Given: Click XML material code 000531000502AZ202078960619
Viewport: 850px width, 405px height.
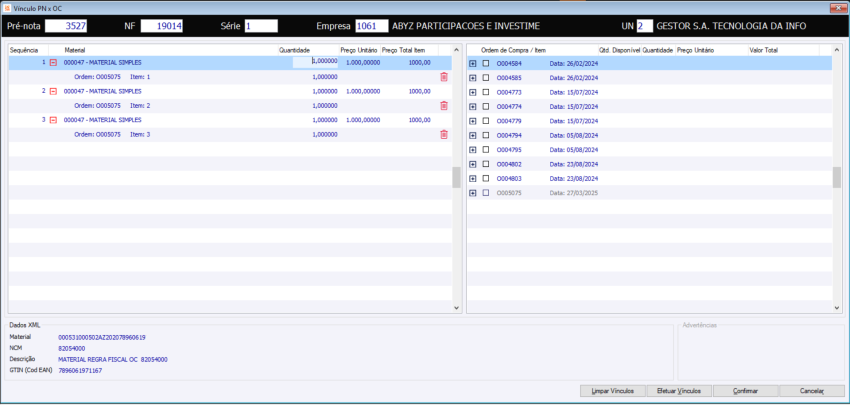Looking at the screenshot, I should coord(102,337).
